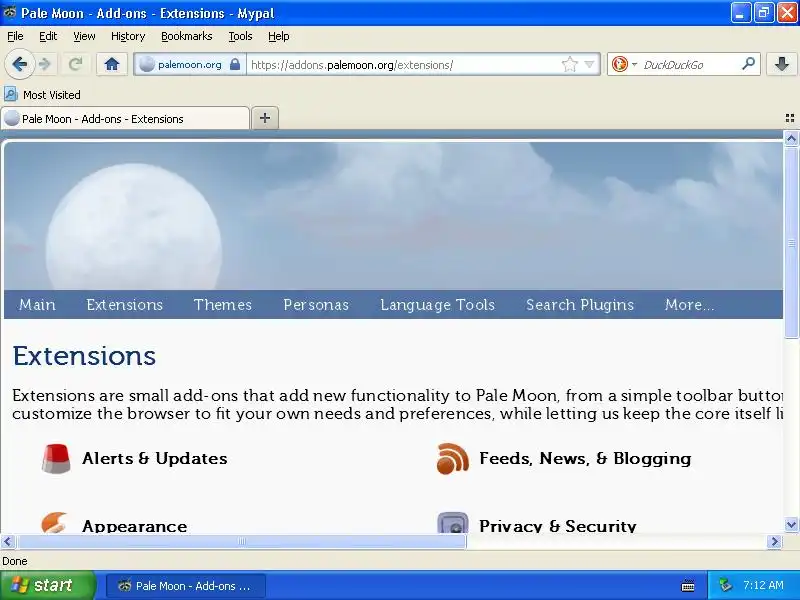Click the orange RSS feeds icon
This screenshot has width=800, height=600.
[x=453, y=459]
